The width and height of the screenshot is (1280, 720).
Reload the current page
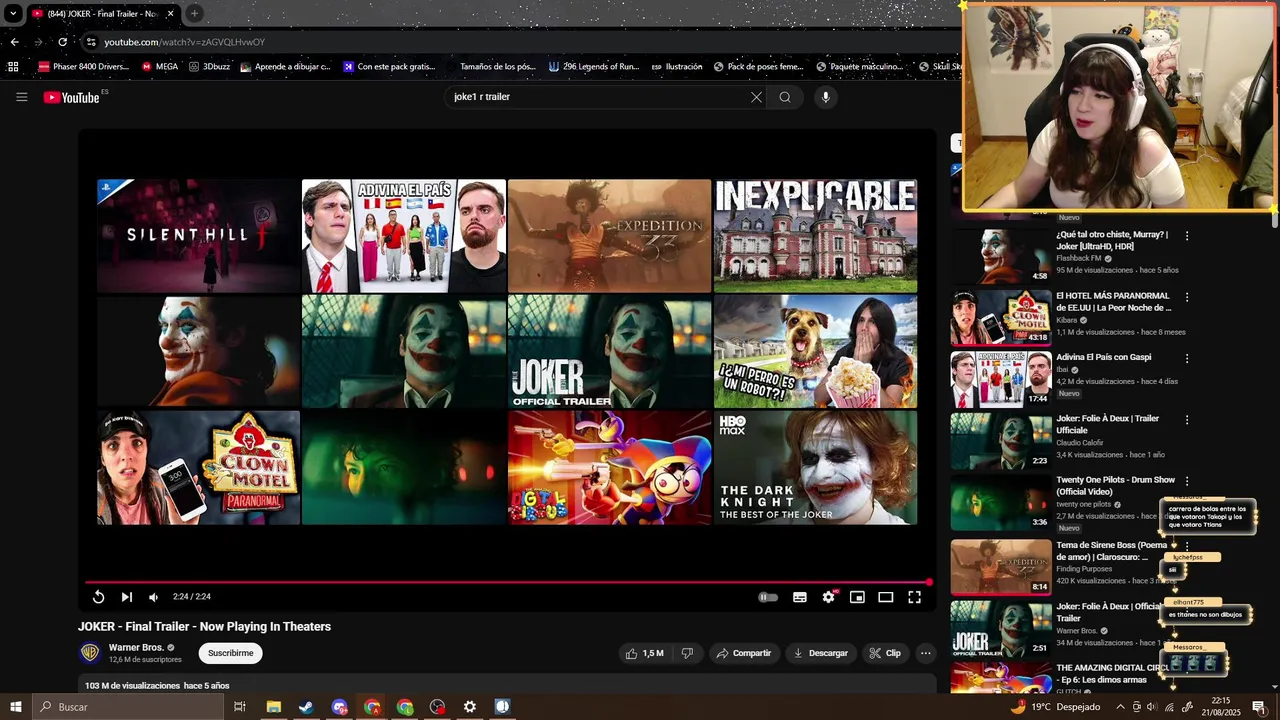pos(62,42)
